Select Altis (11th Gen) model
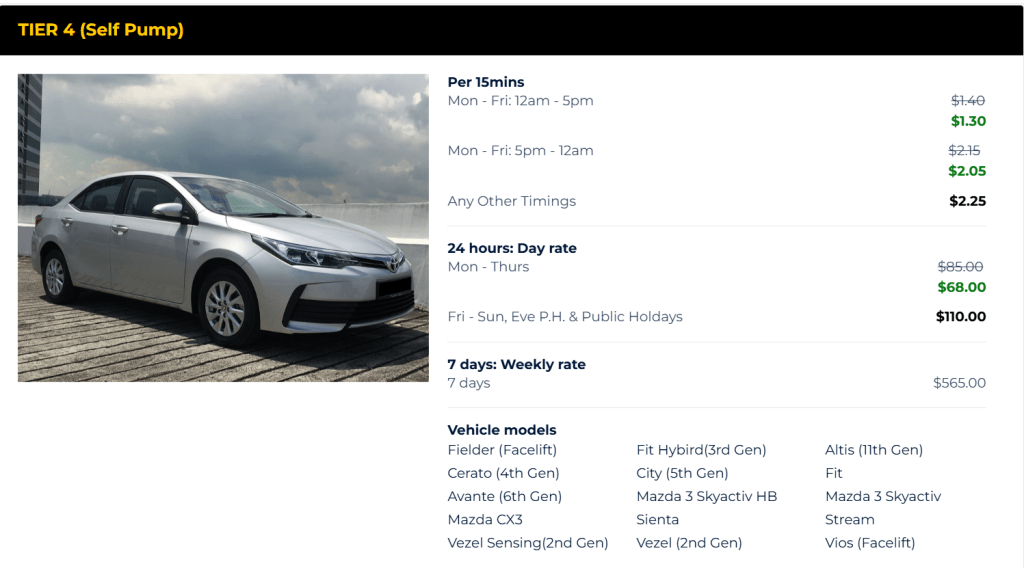The height and width of the screenshot is (568, 1024). 873,450
